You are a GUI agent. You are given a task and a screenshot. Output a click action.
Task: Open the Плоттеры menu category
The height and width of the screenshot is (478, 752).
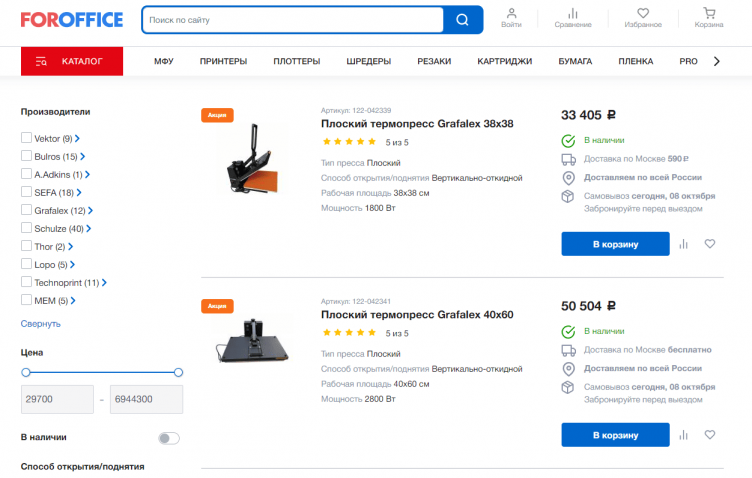[x=297, y=61]
